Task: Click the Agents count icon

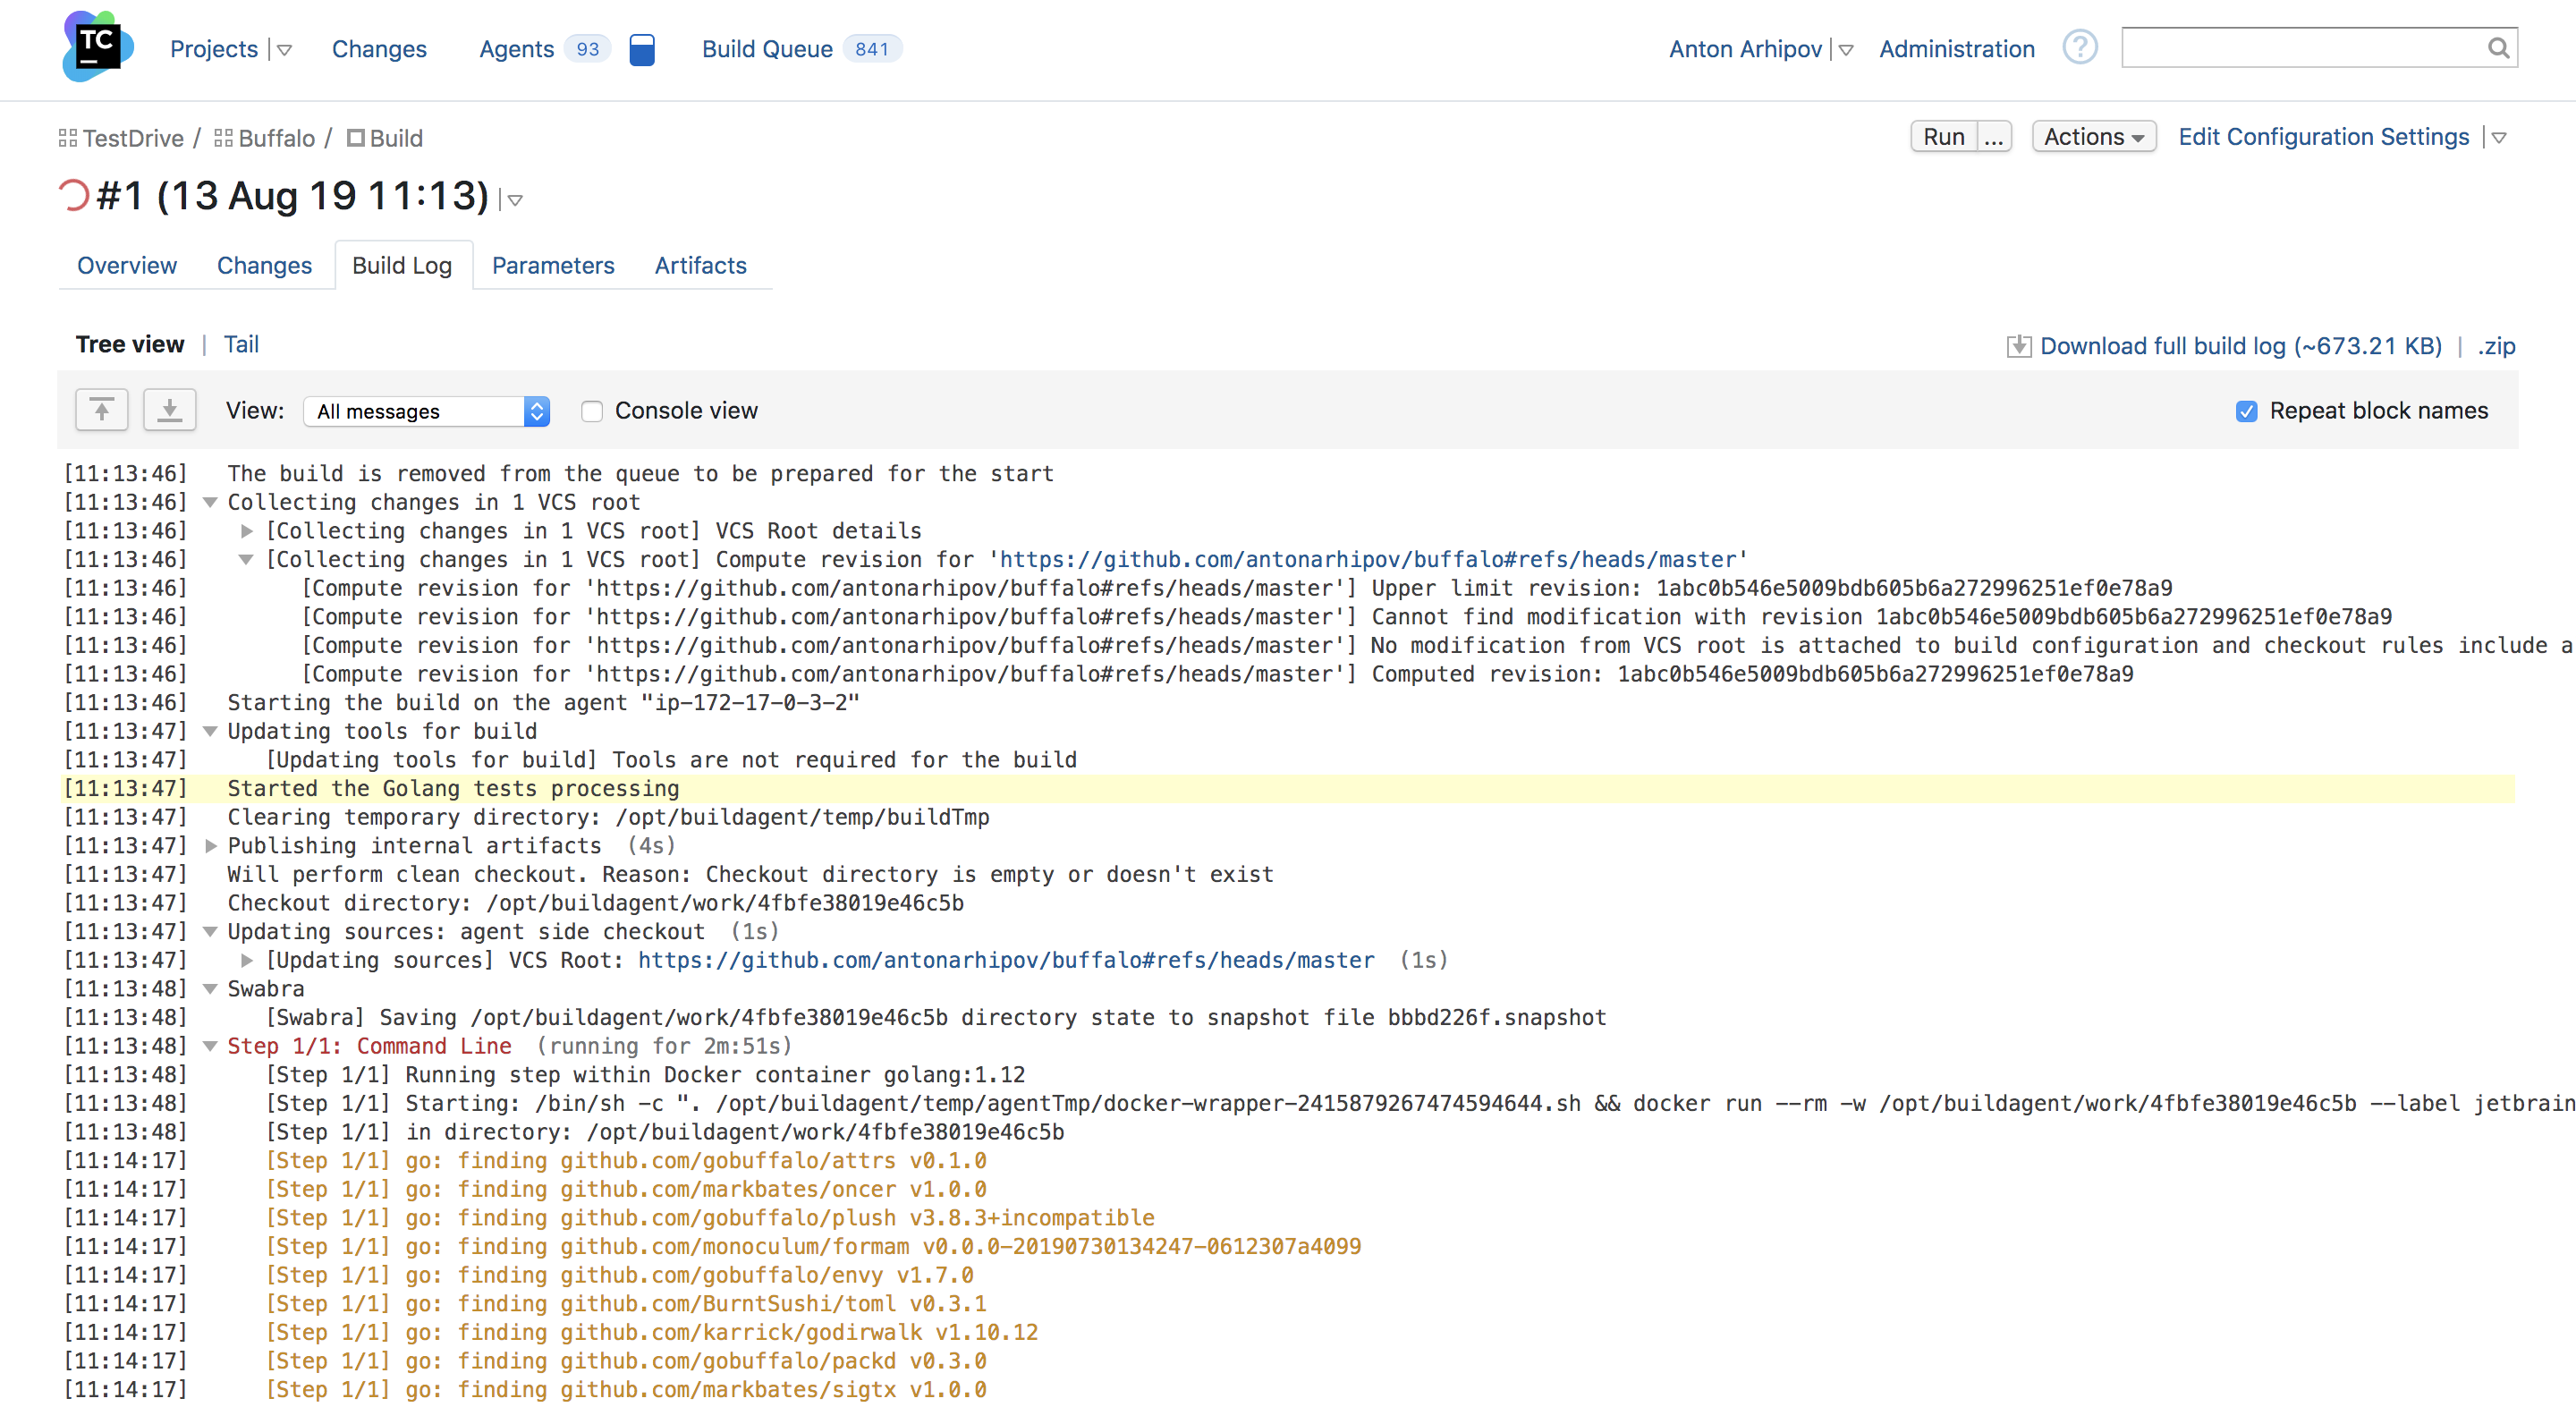Action: pos(580,48)
